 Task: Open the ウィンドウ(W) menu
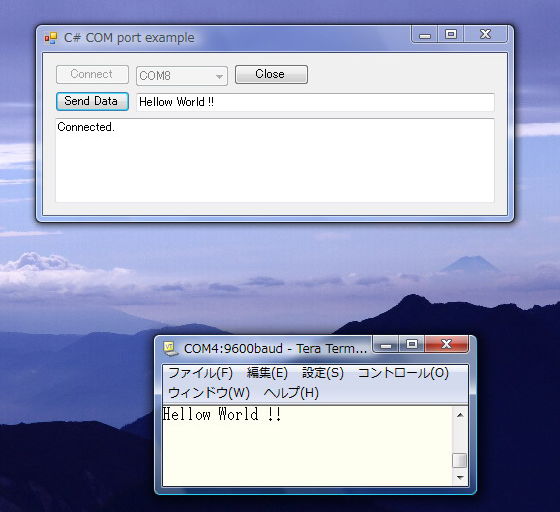[209, 393]
